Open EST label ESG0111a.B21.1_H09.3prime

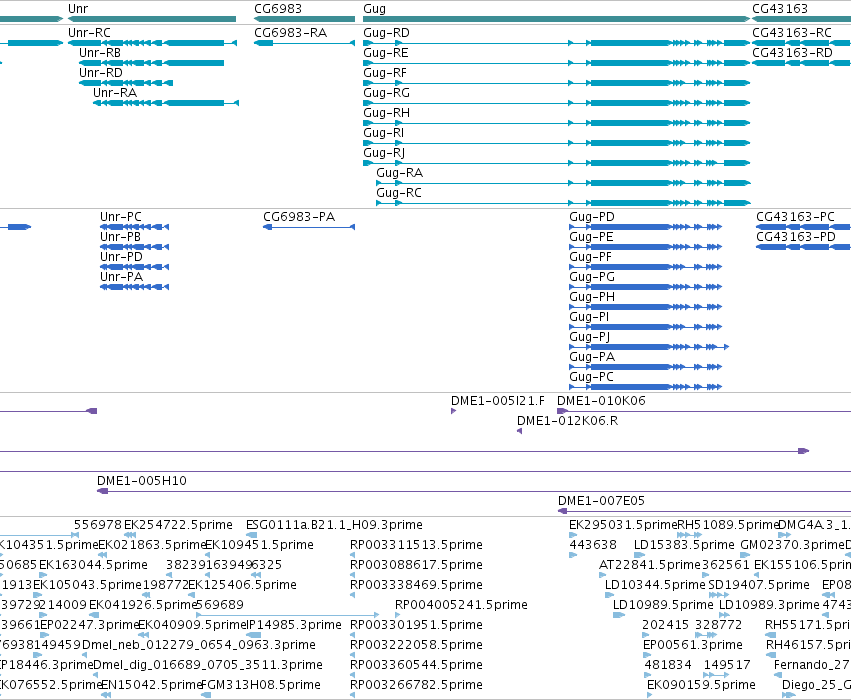coord(334,525)
